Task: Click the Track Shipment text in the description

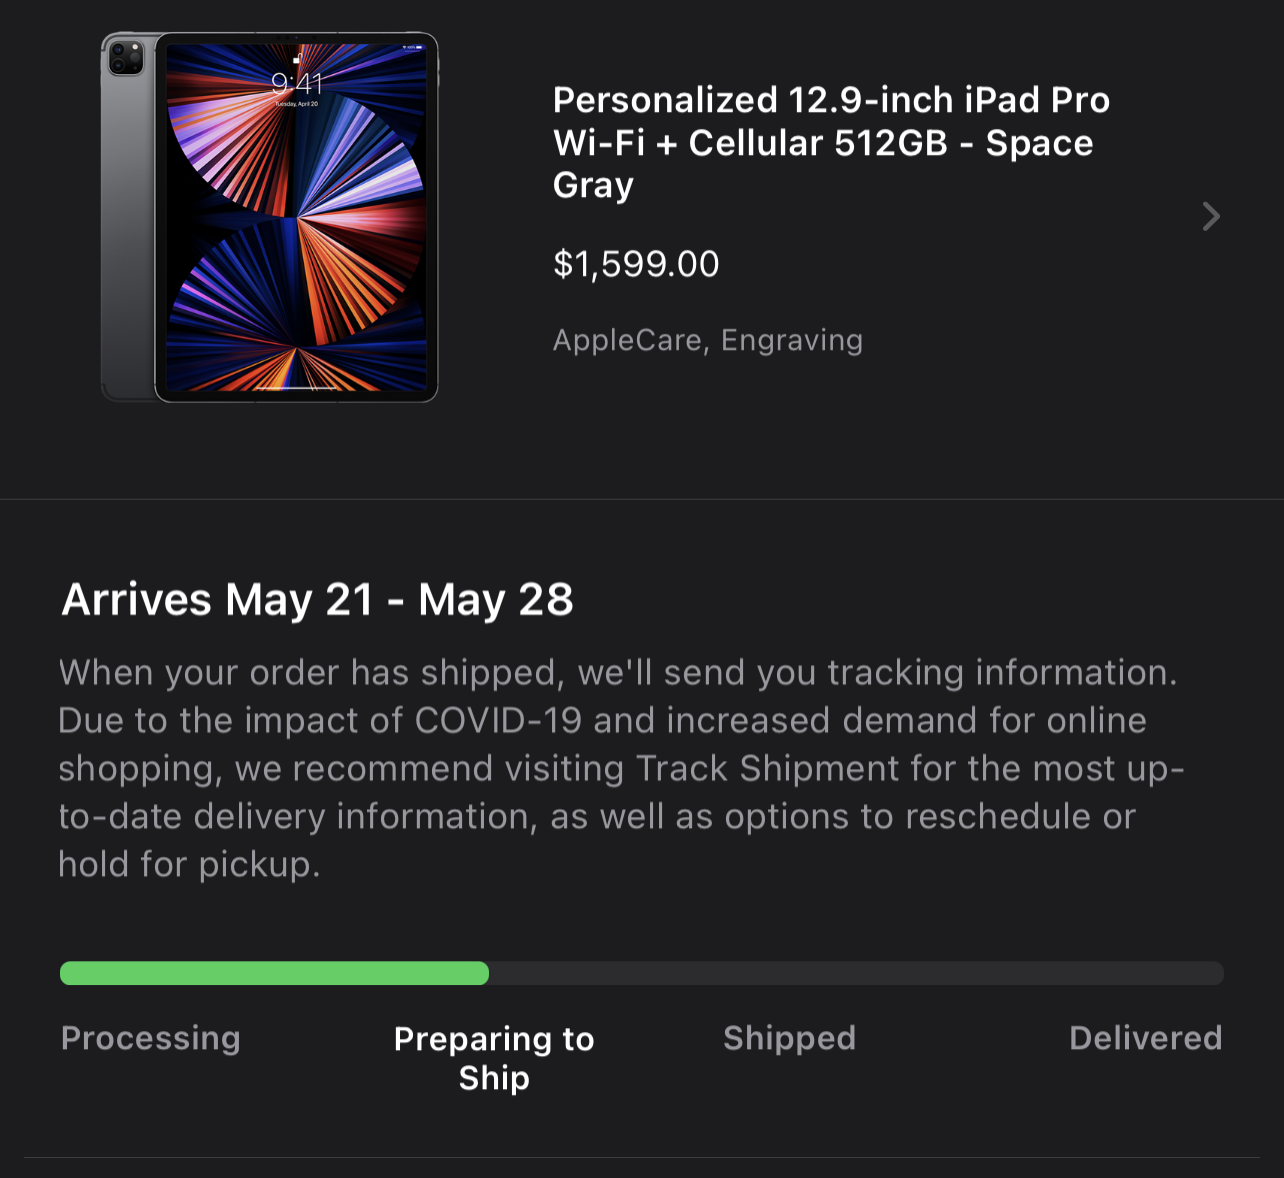Action: tap(768, 768)
